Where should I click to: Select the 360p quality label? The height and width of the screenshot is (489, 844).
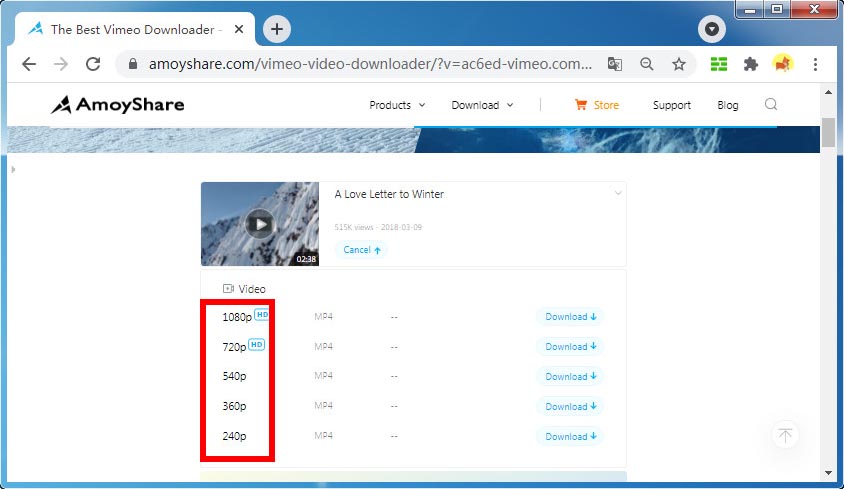pyautogui.click(x=234, y=406)
